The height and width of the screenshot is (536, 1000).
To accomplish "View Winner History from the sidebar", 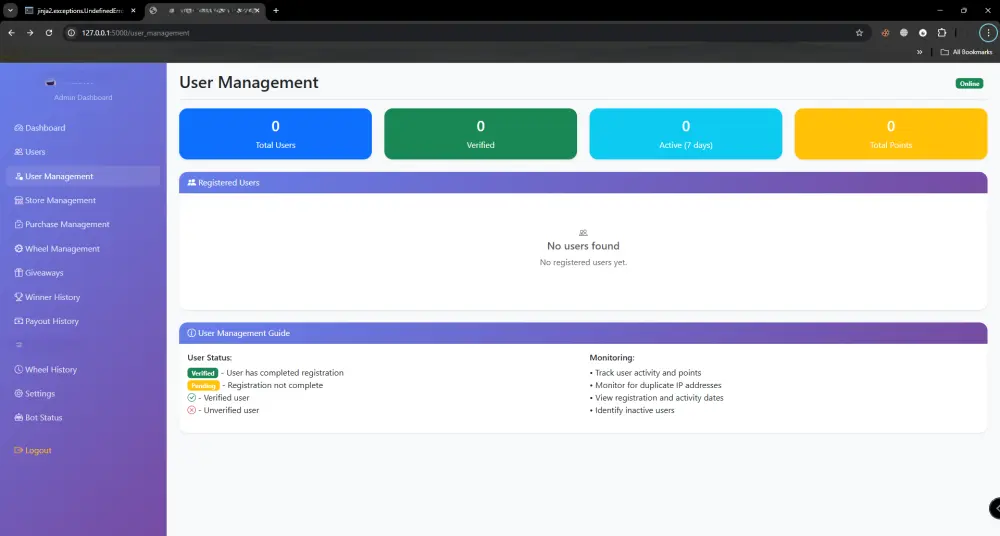I will point(47,297).
